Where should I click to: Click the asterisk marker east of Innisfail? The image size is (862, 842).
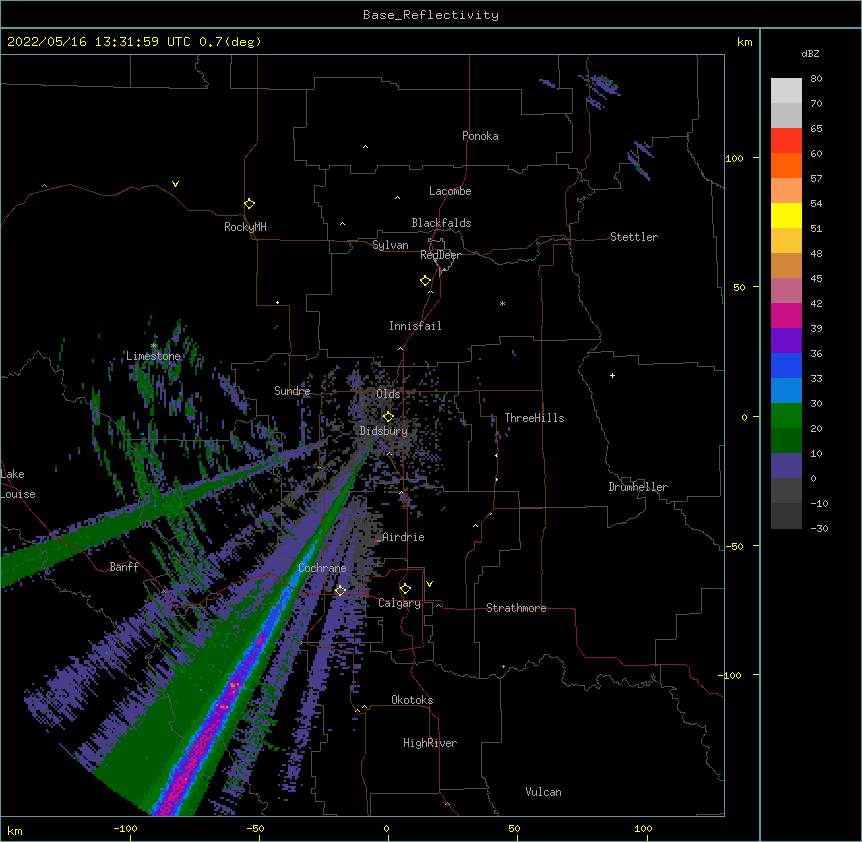[x=502, y=303]
